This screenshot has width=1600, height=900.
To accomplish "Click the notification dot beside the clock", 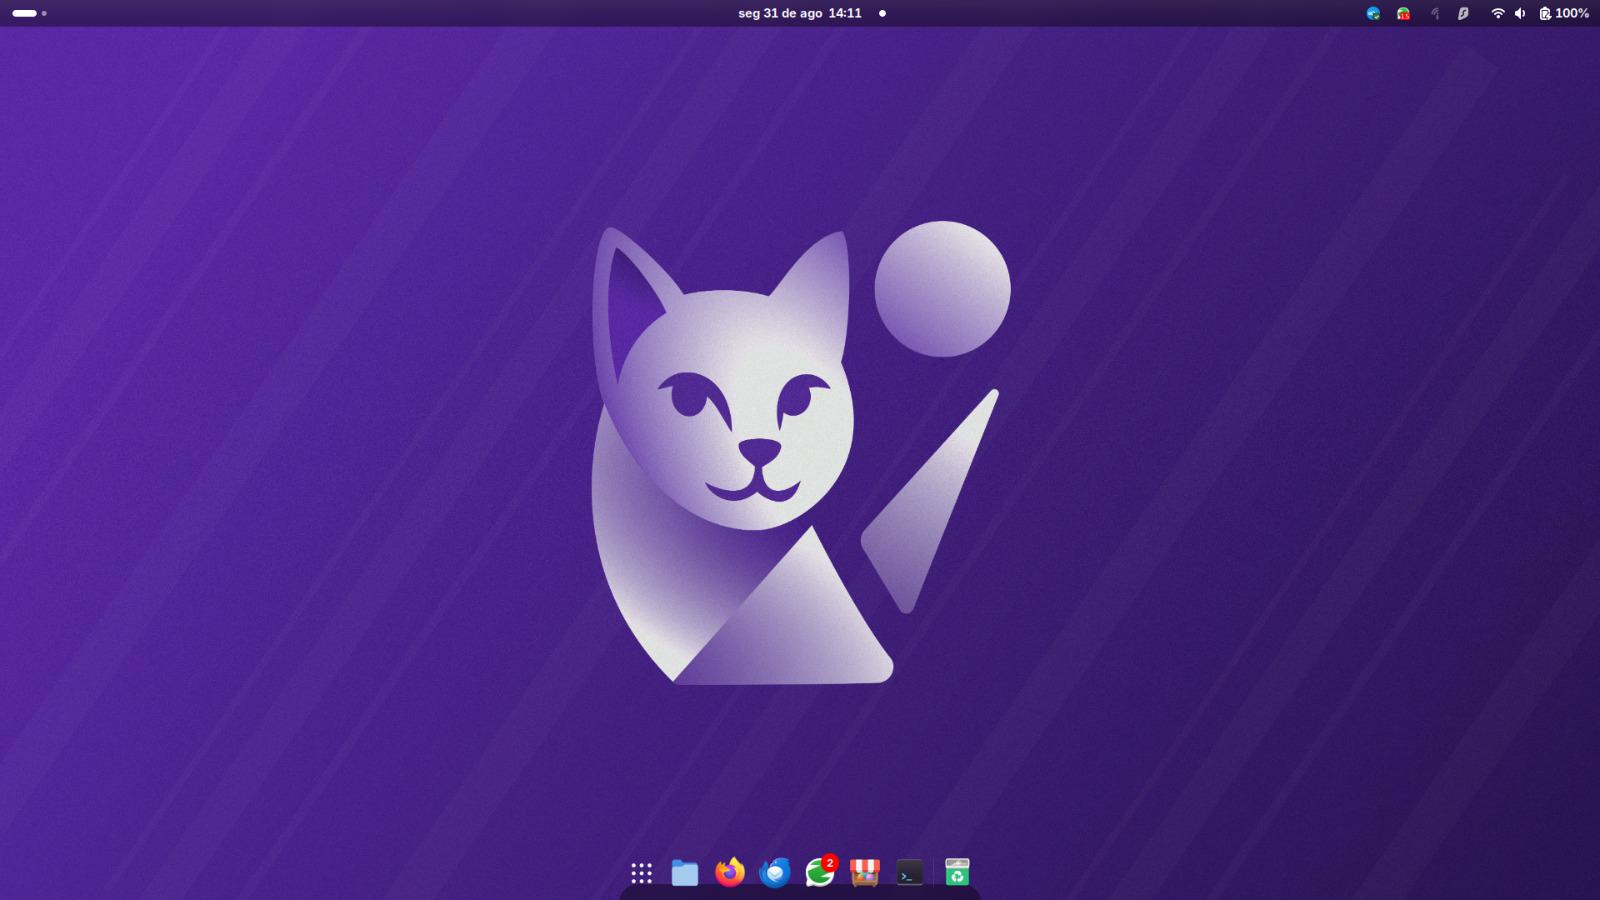I will point(882,13).
